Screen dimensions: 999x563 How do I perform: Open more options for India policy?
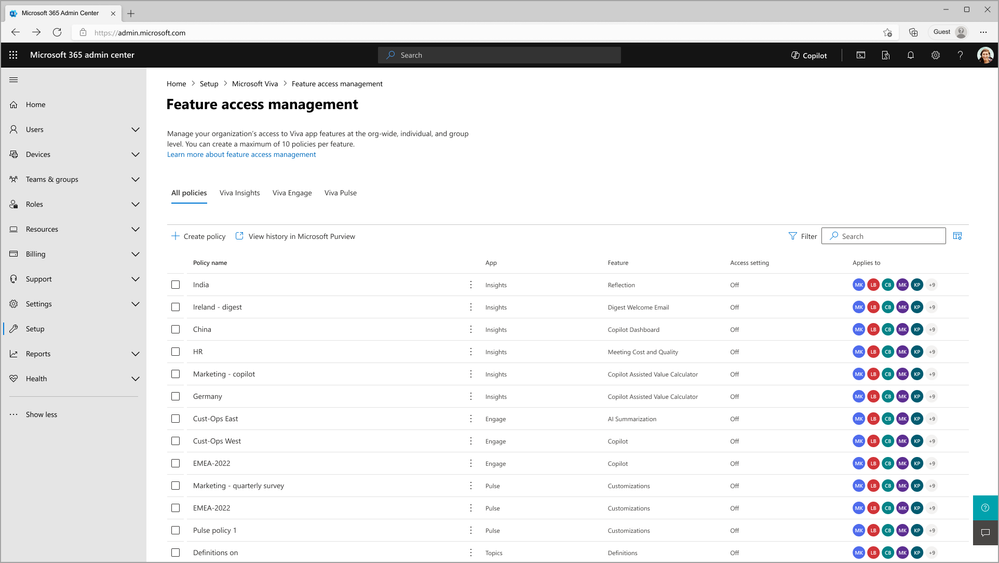(471, 285)
